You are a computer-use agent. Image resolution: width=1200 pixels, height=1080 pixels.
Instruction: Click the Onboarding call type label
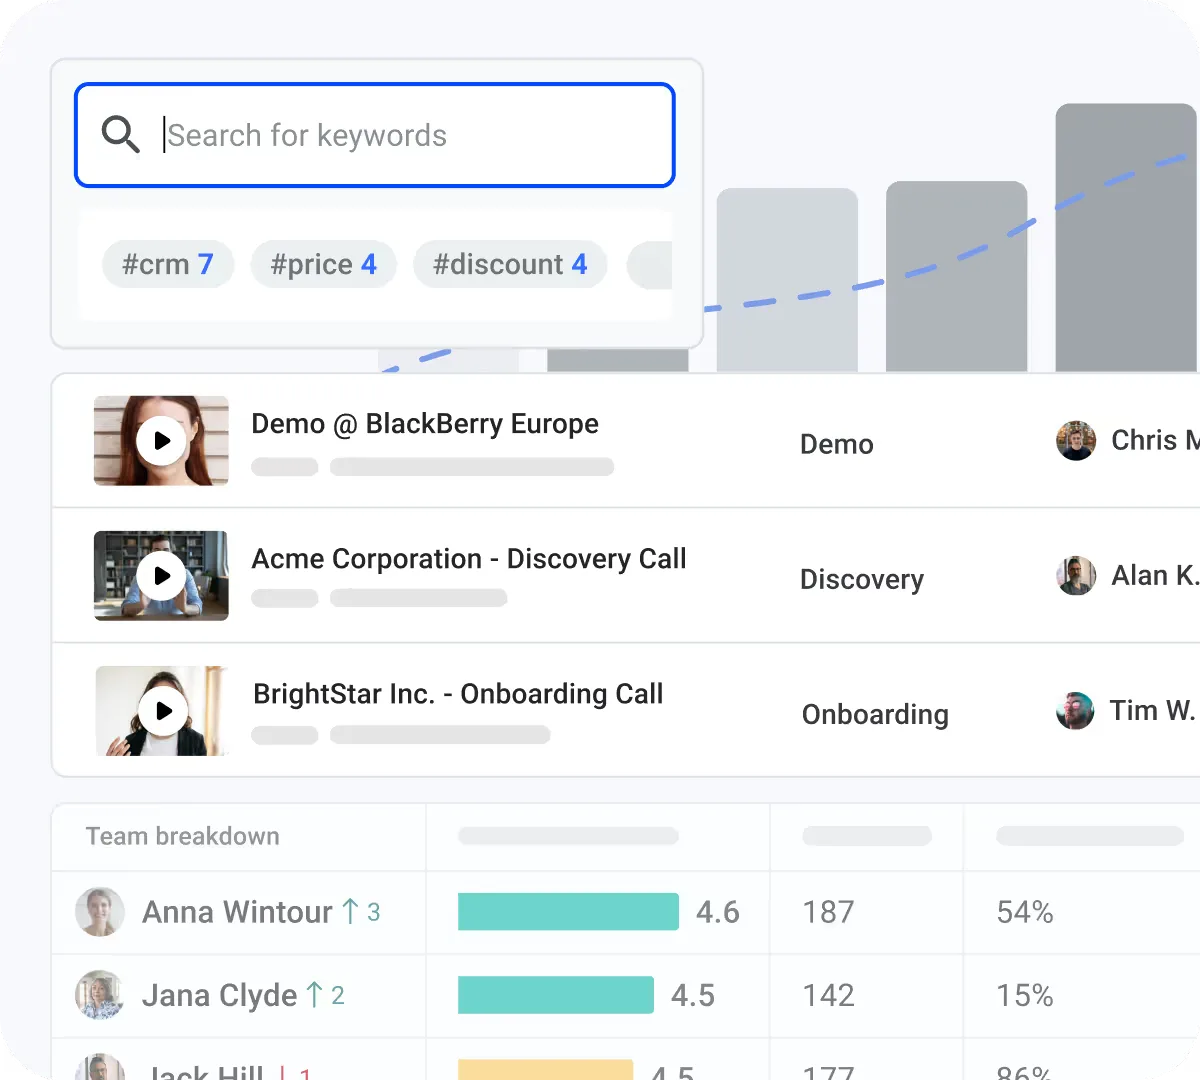[x=875, y=715]
